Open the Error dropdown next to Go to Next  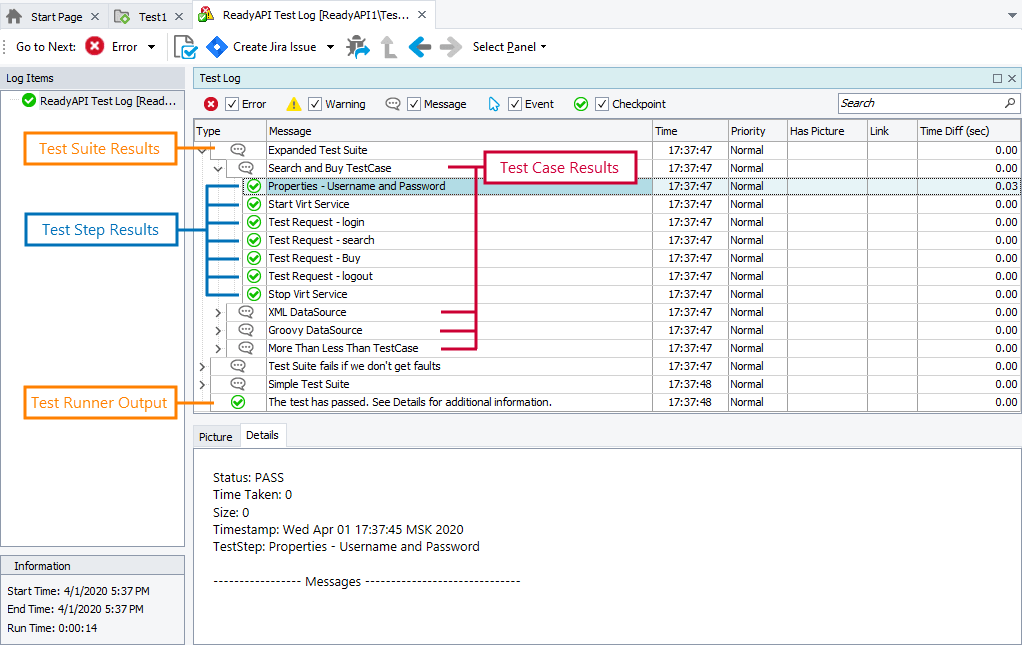(x=151, y=46)
